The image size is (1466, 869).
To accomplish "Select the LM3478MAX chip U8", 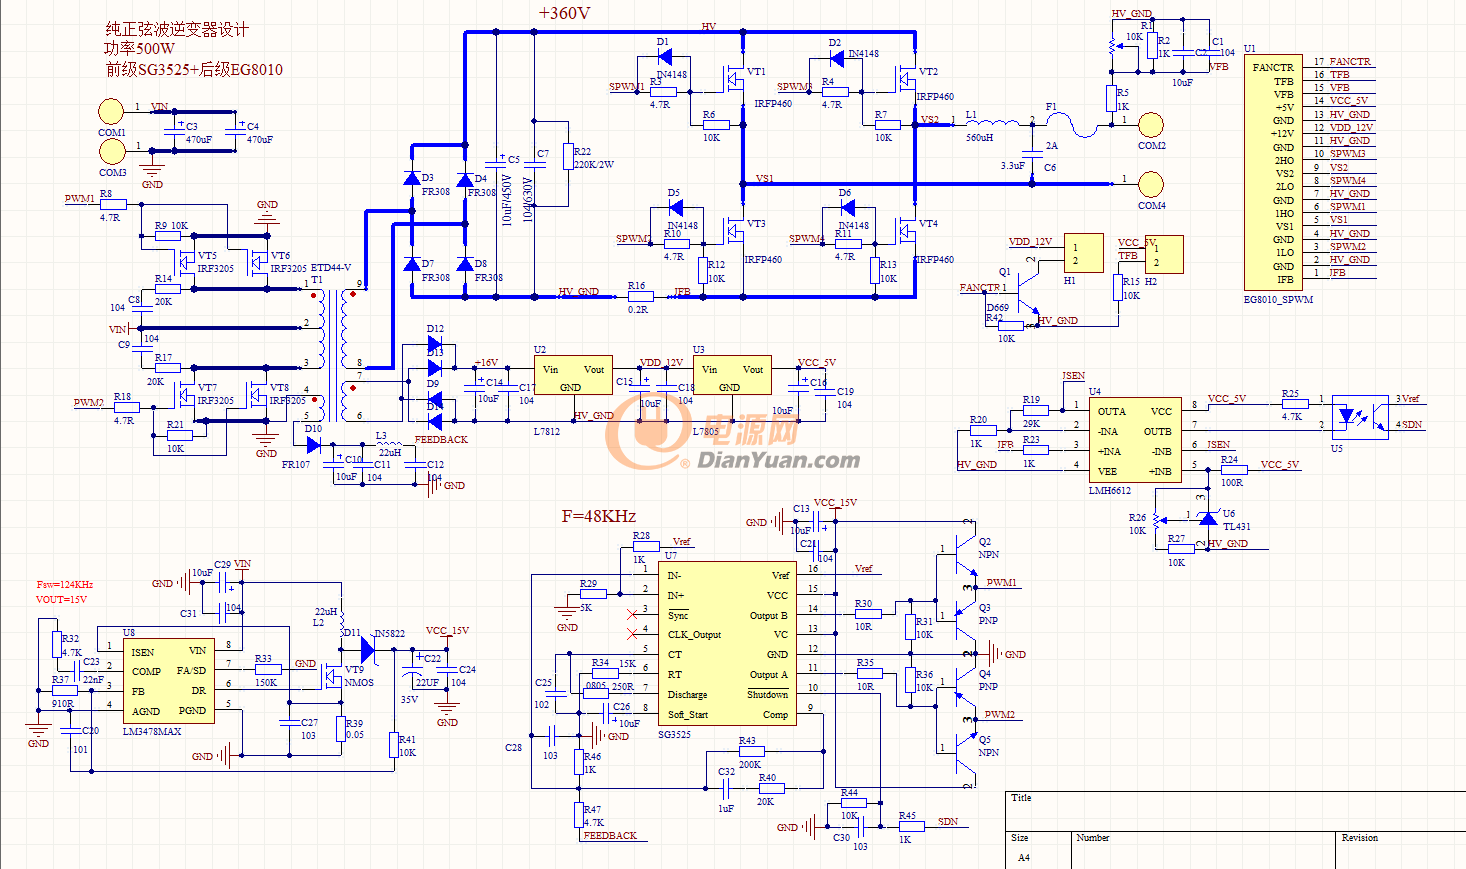I will [168, 682].
